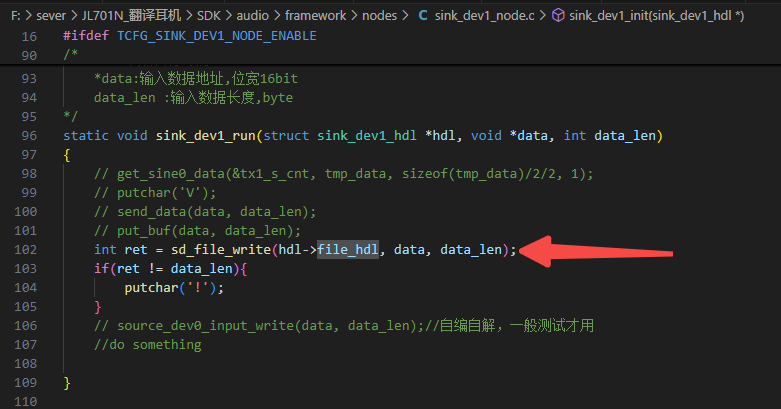Open the 'sever' breadcrumb folder
This screenshot has width=781, height=409.
pyautogui.click(x=50, y=16)
